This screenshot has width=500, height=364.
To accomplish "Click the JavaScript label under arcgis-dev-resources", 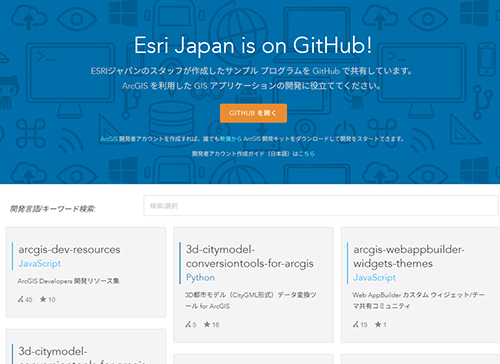I will pos(40,264).
